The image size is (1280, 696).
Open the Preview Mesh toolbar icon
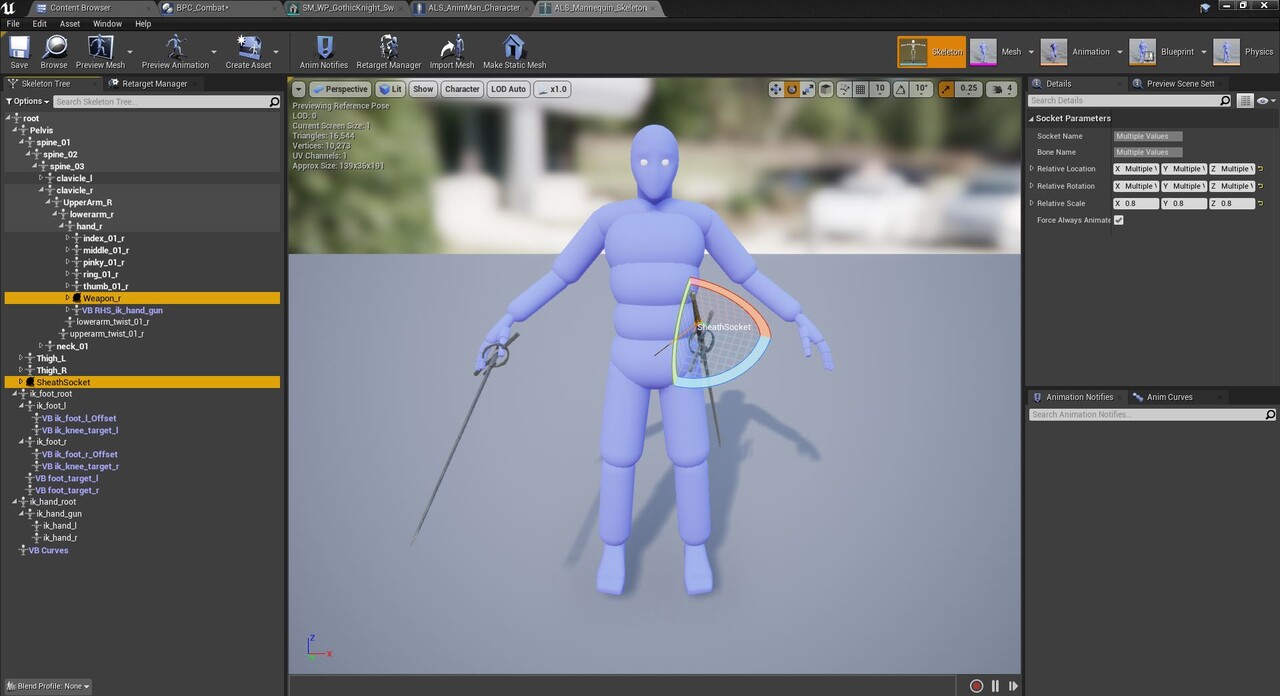tap(99, 48)
